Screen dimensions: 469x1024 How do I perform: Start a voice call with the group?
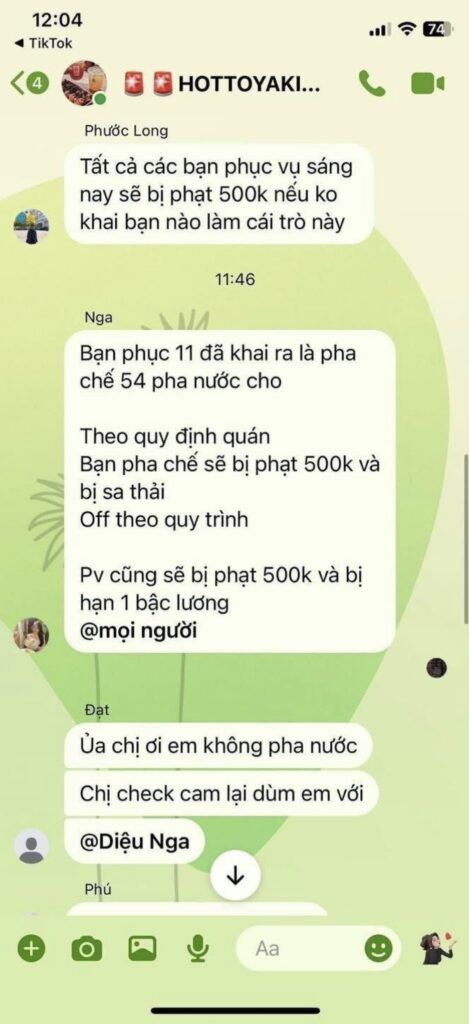[x=372, y=84]
